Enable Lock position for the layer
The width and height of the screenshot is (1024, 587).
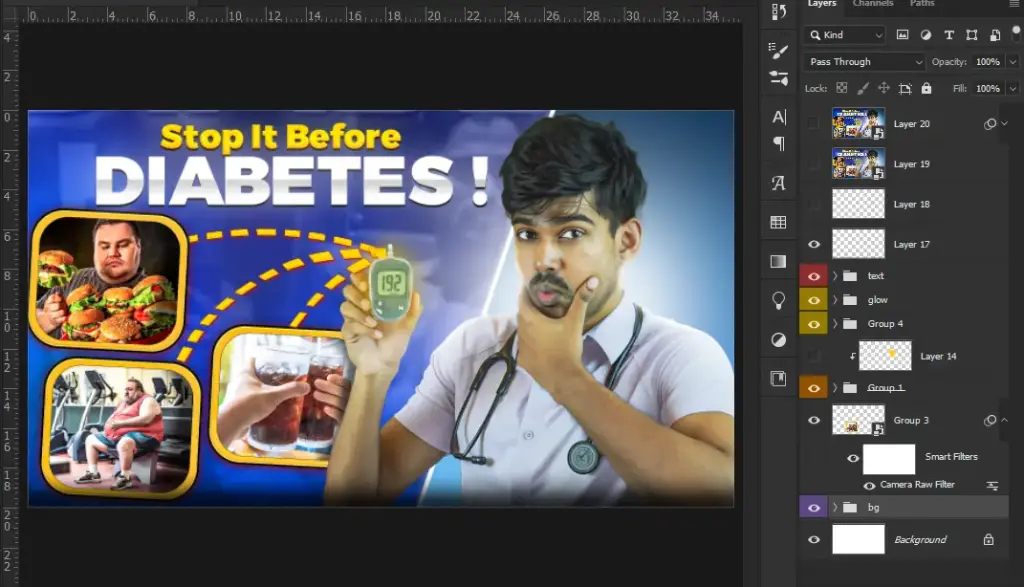[x=884, y=88]
